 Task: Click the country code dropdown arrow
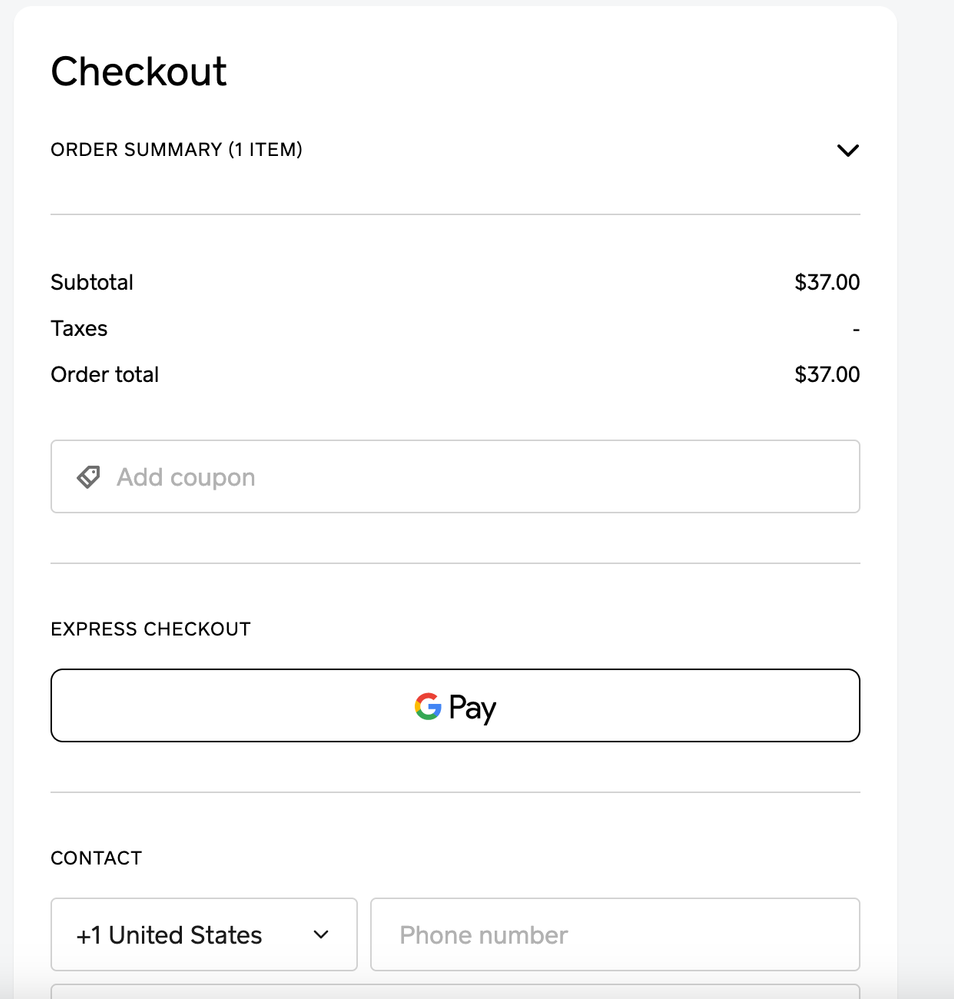(321, 935)
